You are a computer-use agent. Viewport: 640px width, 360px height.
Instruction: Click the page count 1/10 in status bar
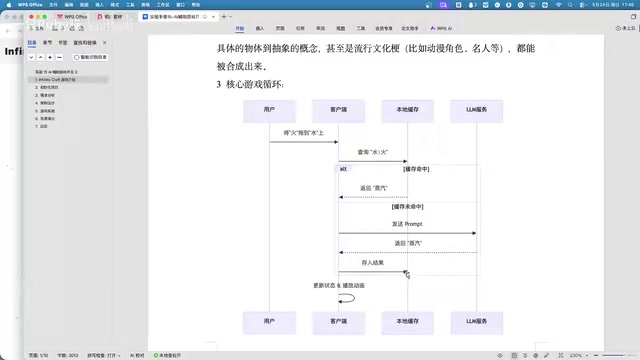pyautogui.click(x=39, y=356)
